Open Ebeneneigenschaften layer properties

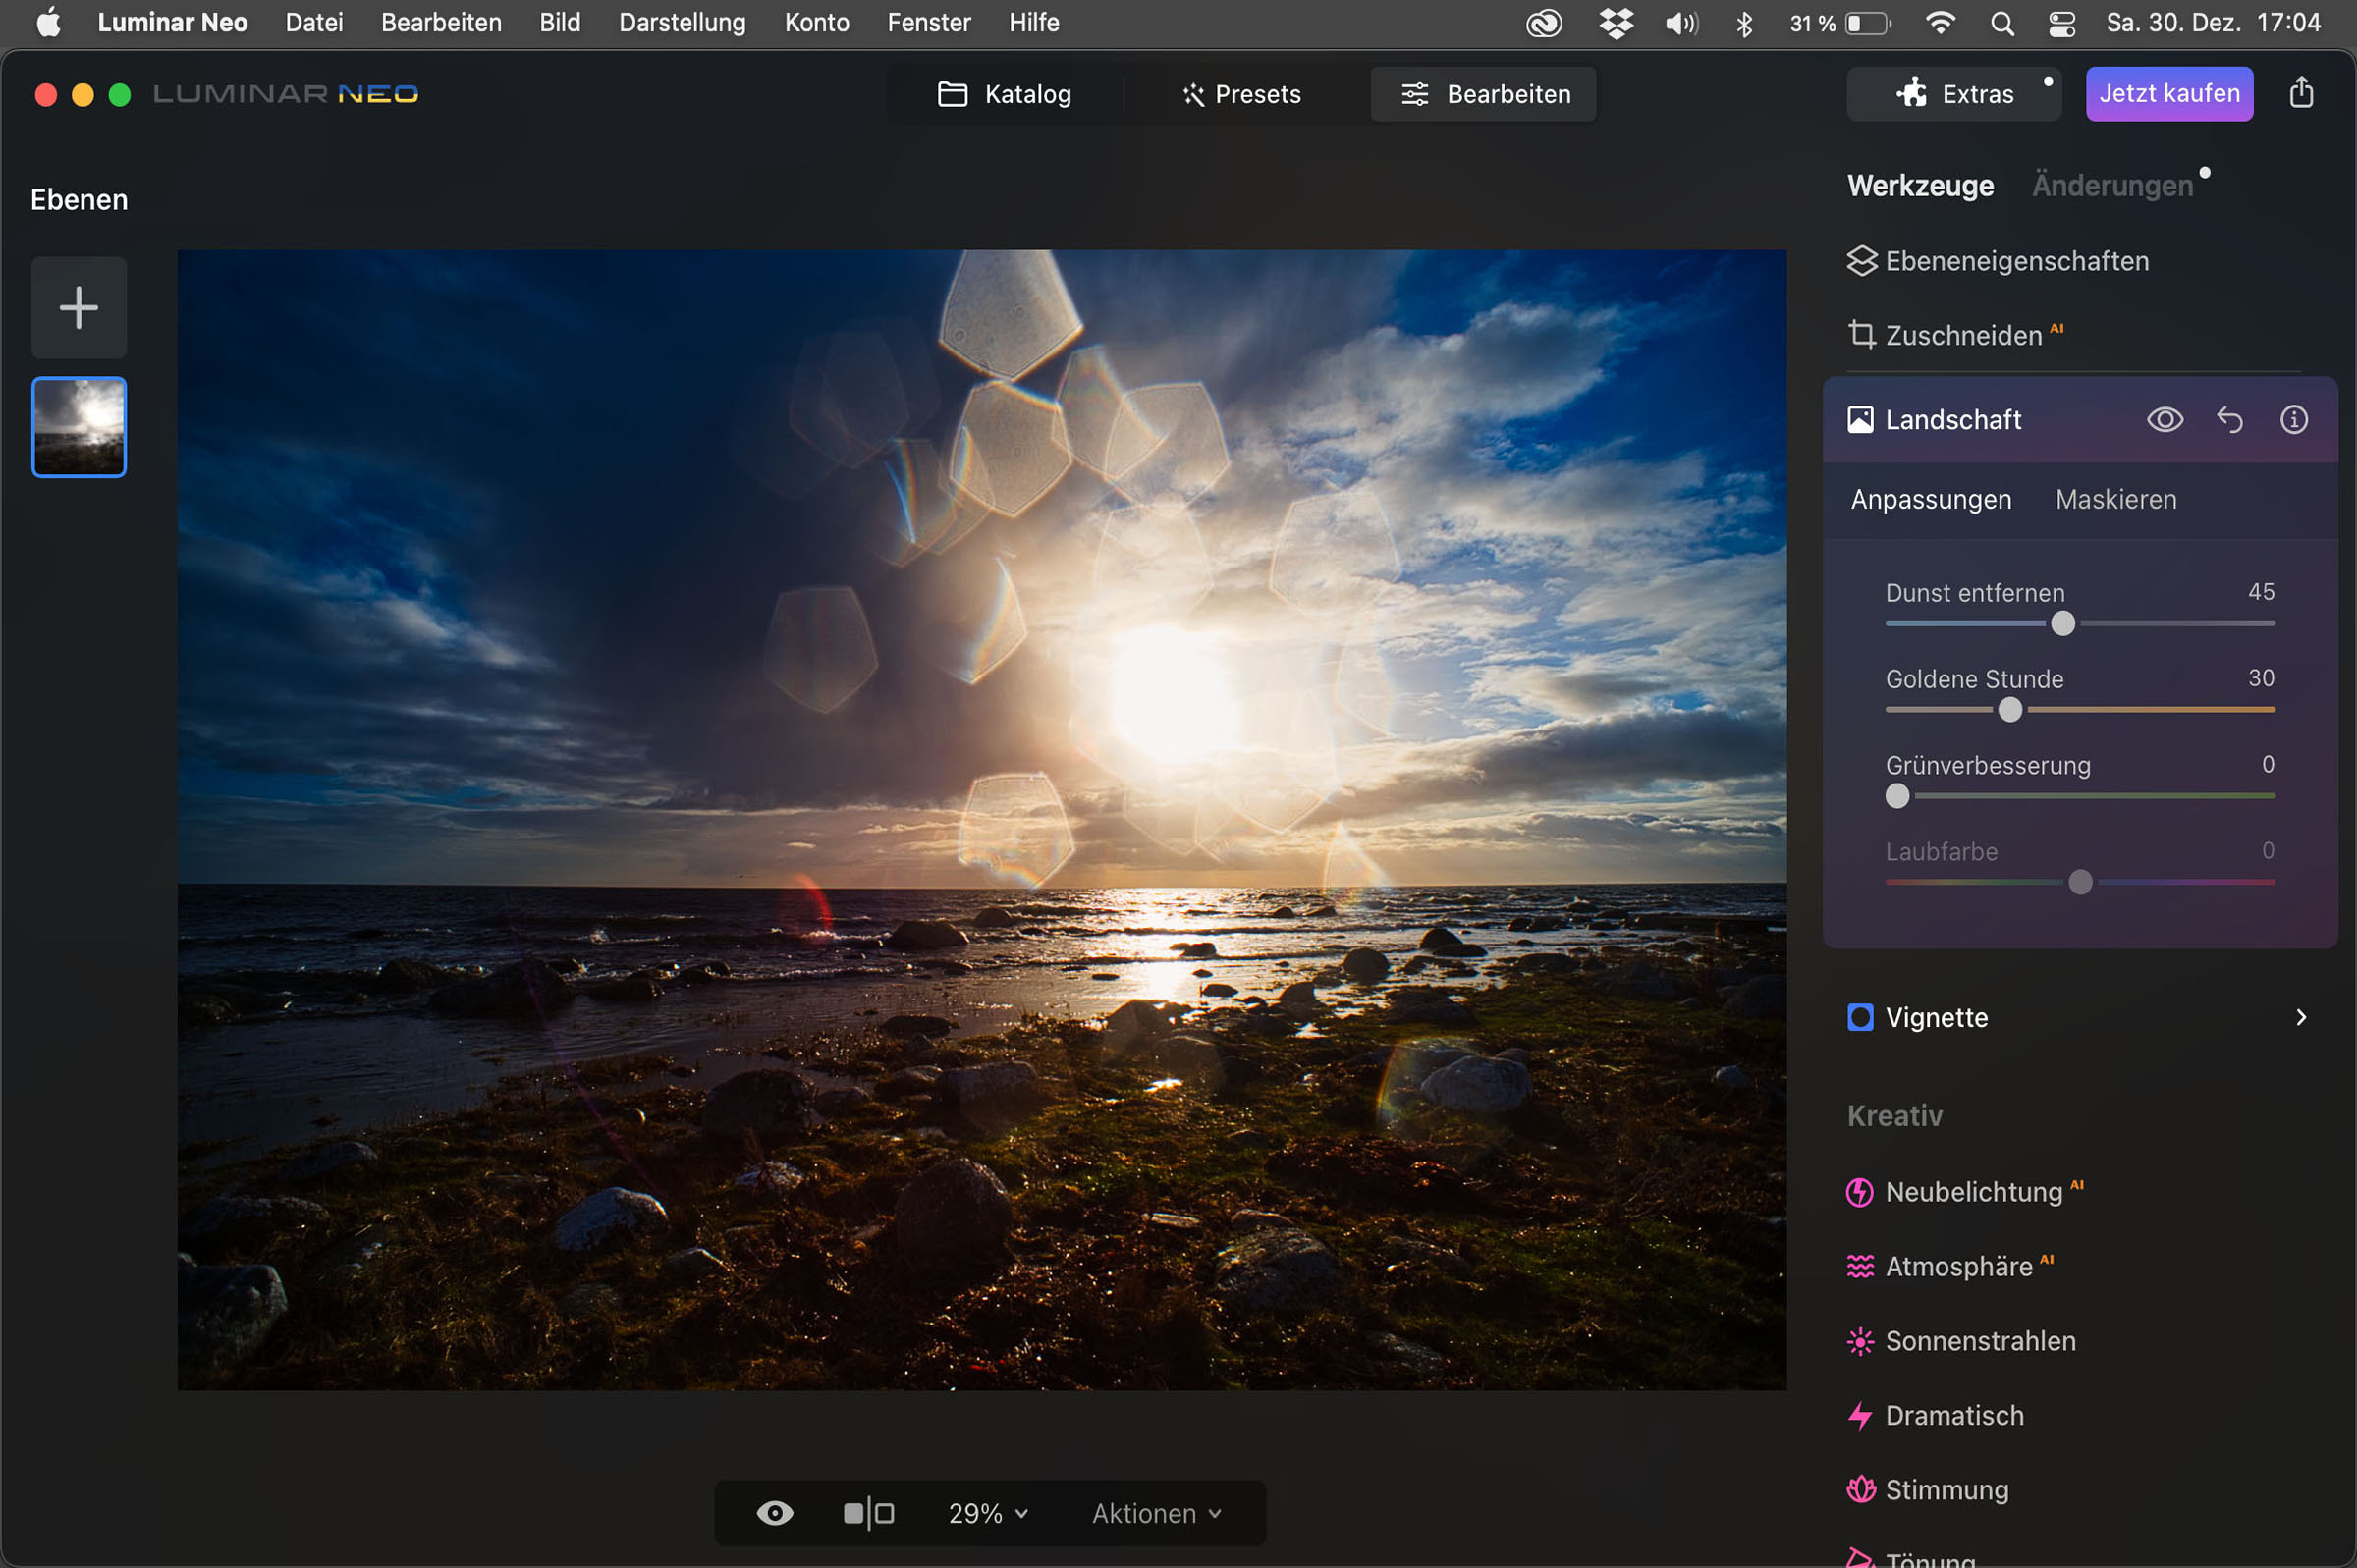[x=2015, y=261]
